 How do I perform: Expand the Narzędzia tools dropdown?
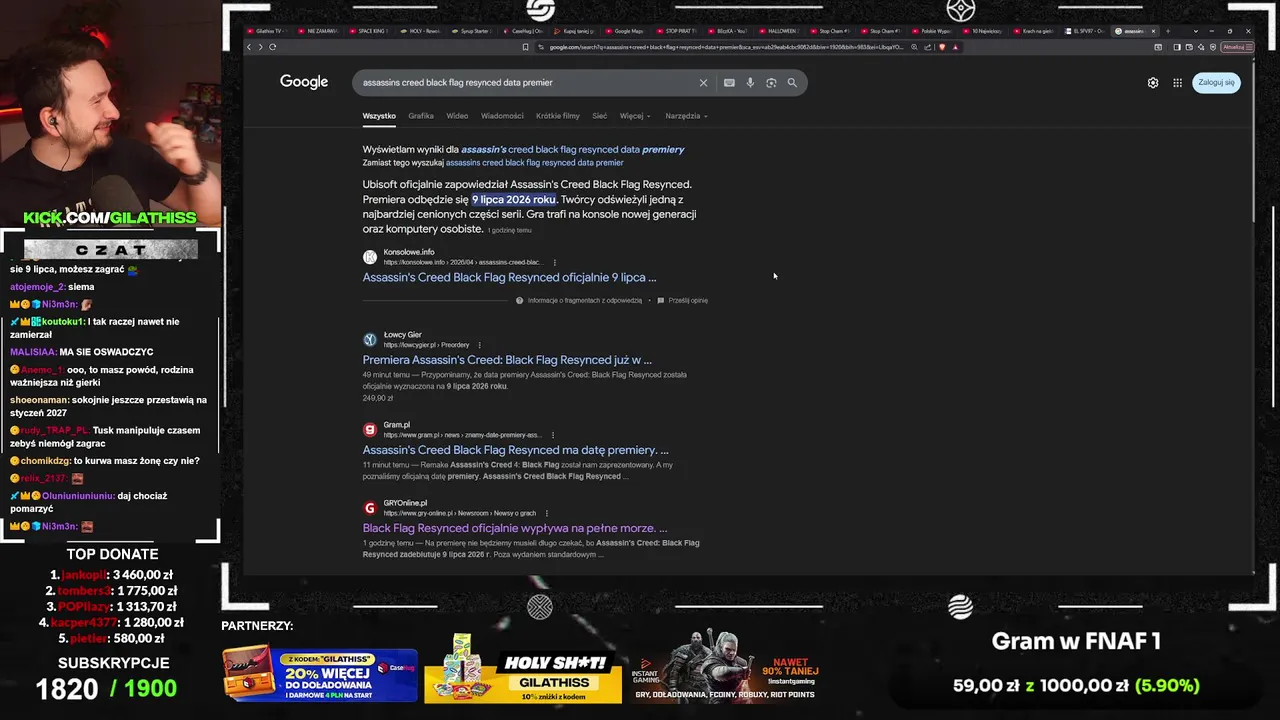(x=686, y=116)
